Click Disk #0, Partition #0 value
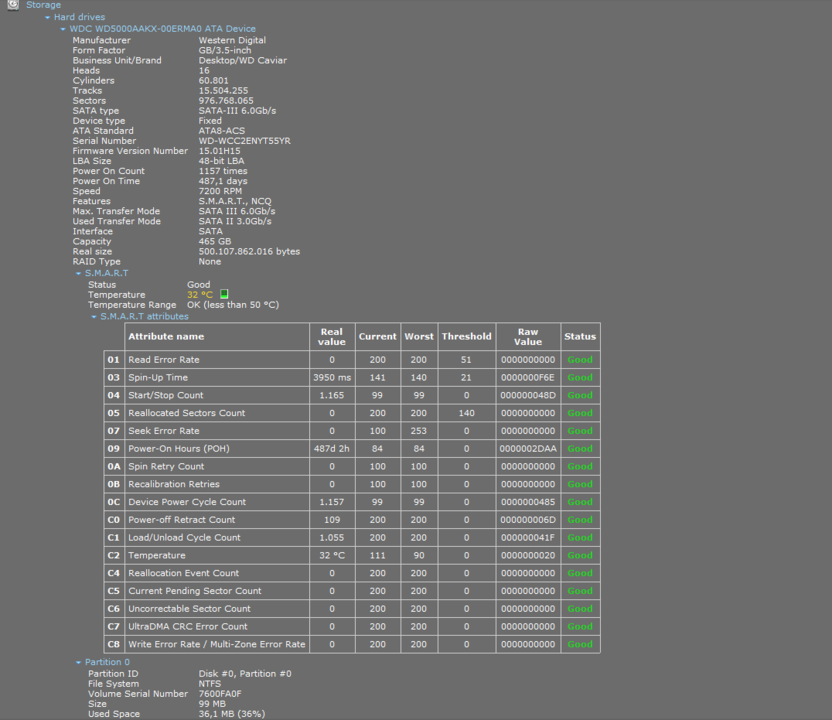The image size is (832, 720). coord(245,674)
